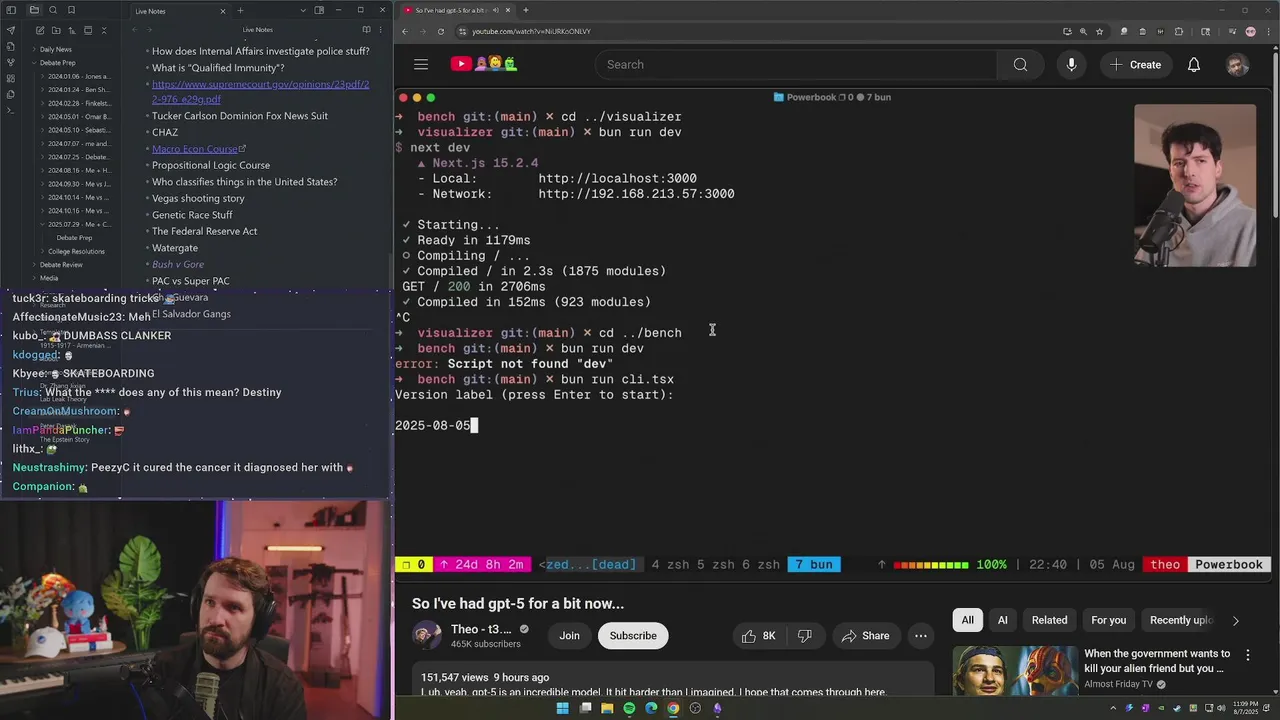
Task: Open Windows Start button
Action: pyautogui.click(x=562, y=708)
